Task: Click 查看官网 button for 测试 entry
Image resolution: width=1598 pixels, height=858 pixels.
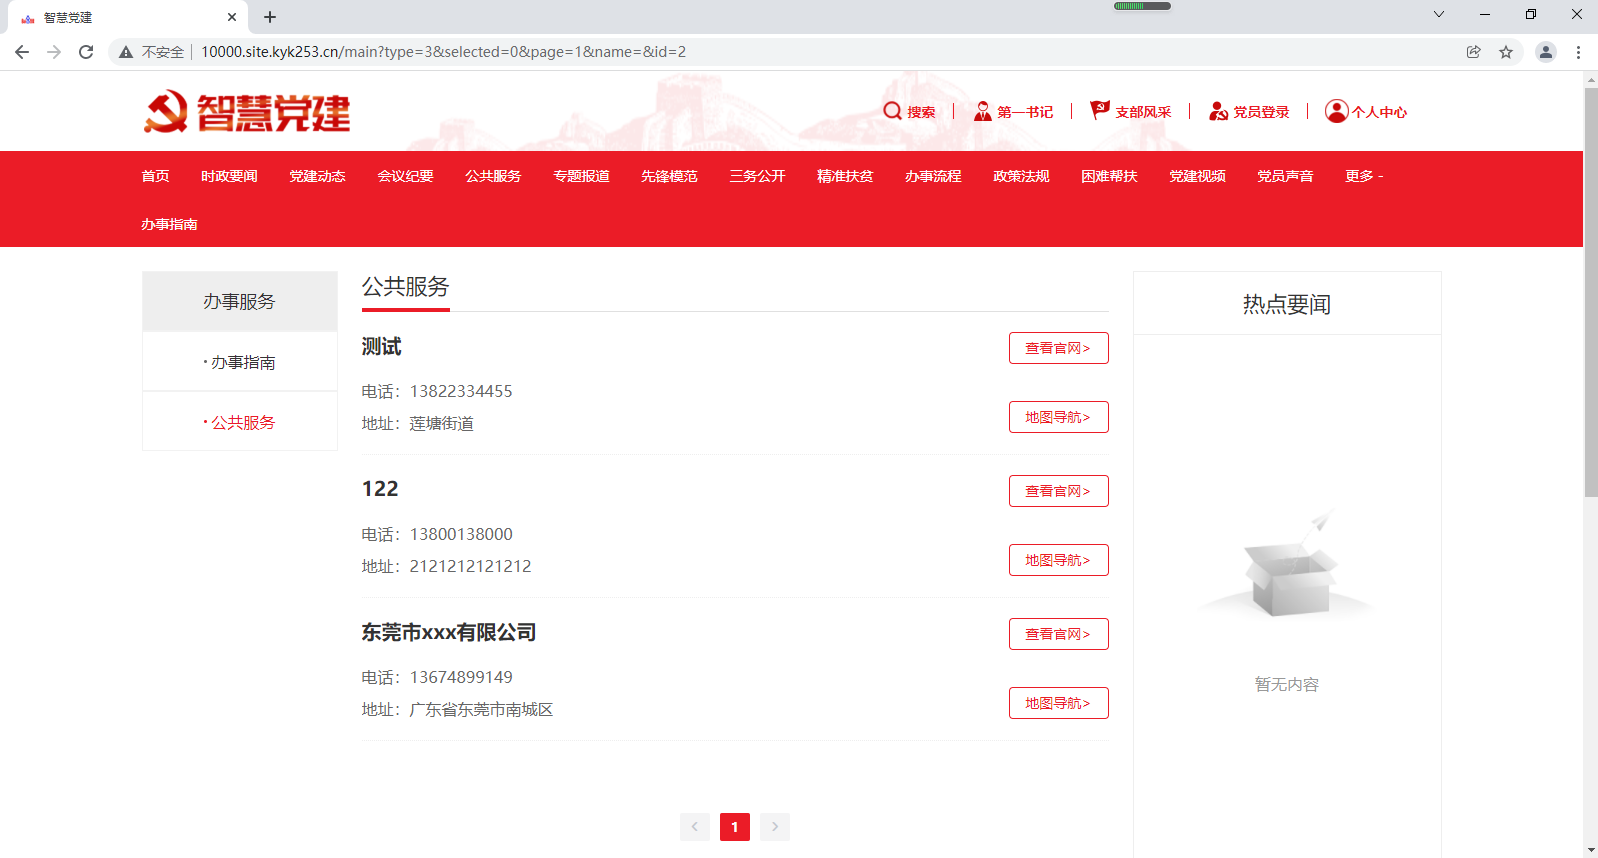Action: [x=1058, y=348]
